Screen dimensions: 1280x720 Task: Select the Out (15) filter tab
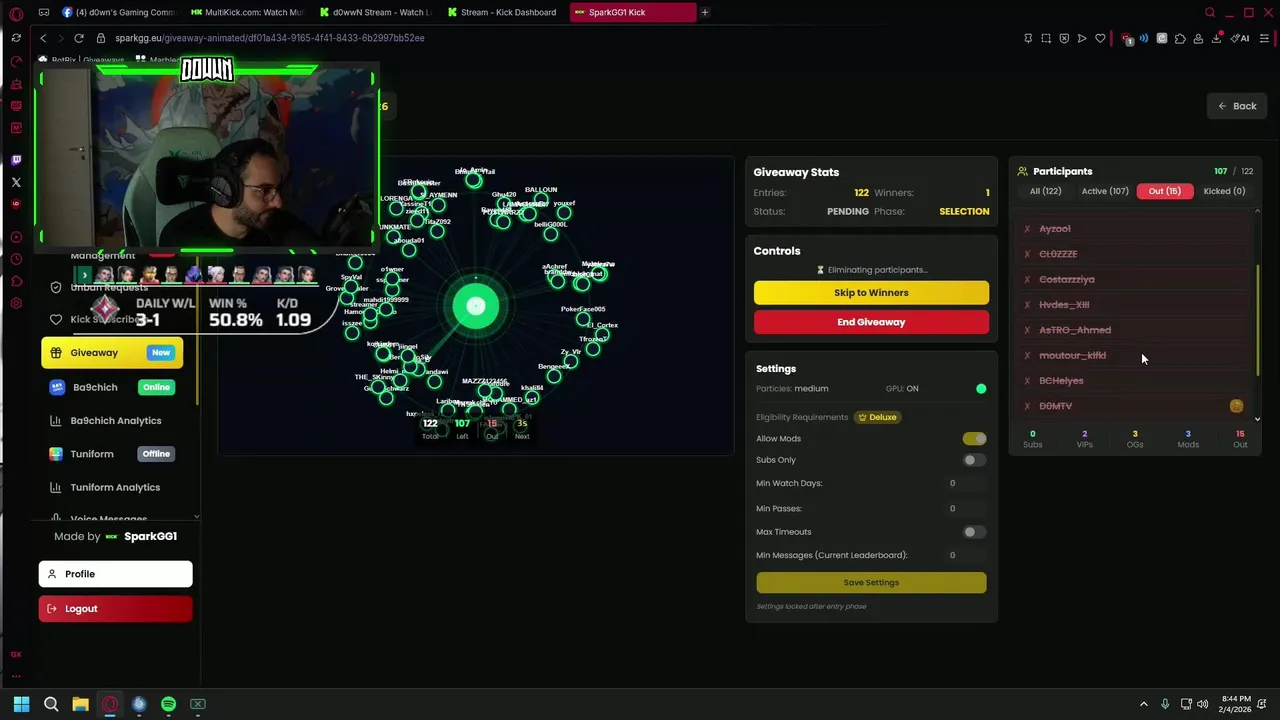(1165, 191)
